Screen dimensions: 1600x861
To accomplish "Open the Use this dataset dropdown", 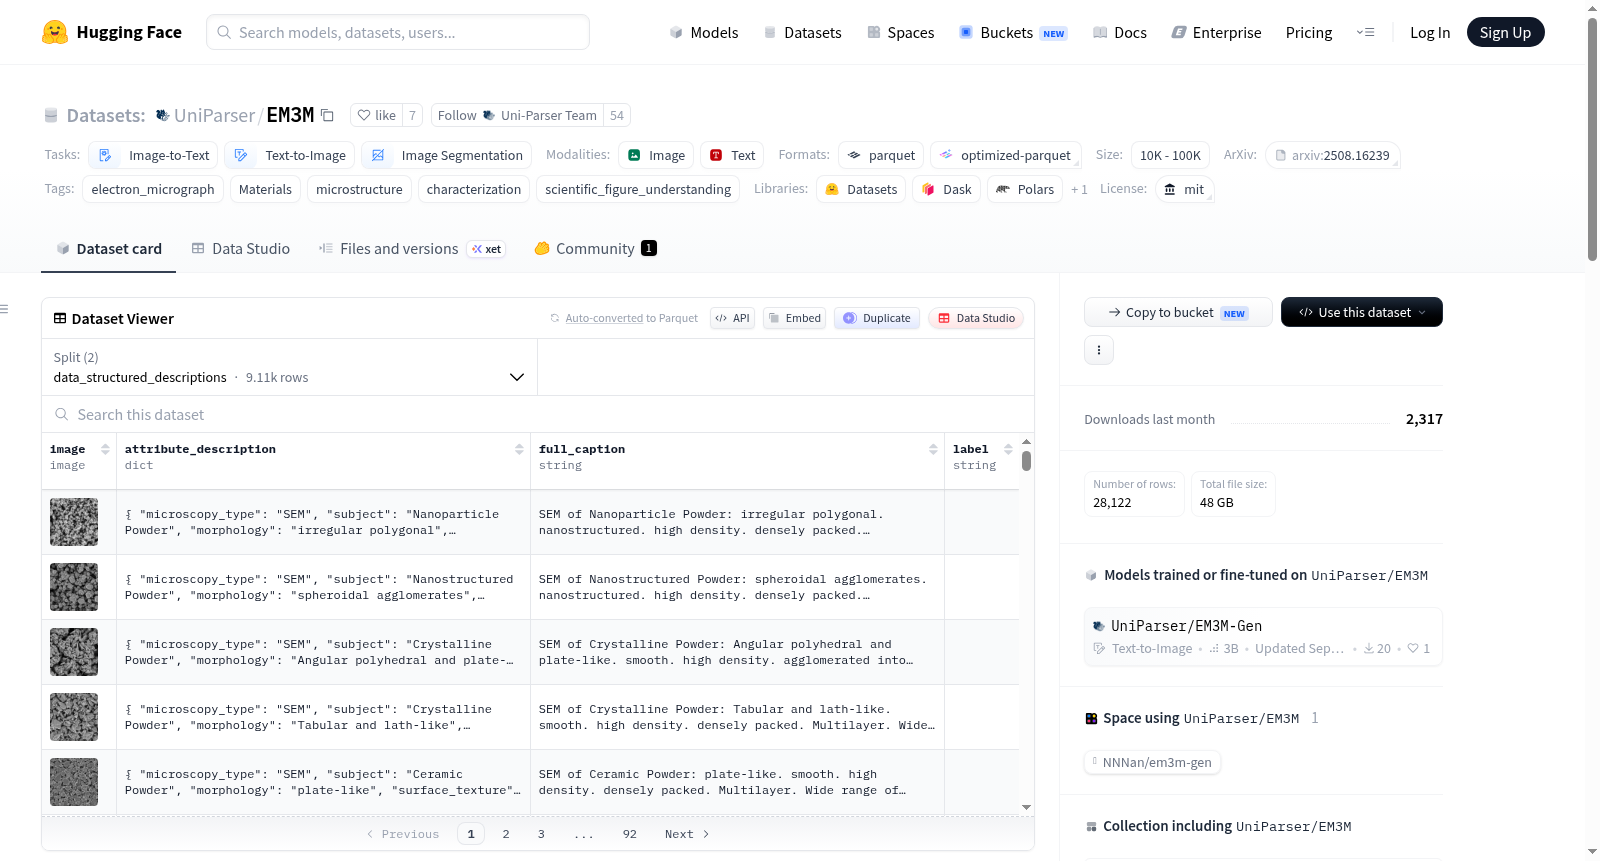I will click(1362, 312).
